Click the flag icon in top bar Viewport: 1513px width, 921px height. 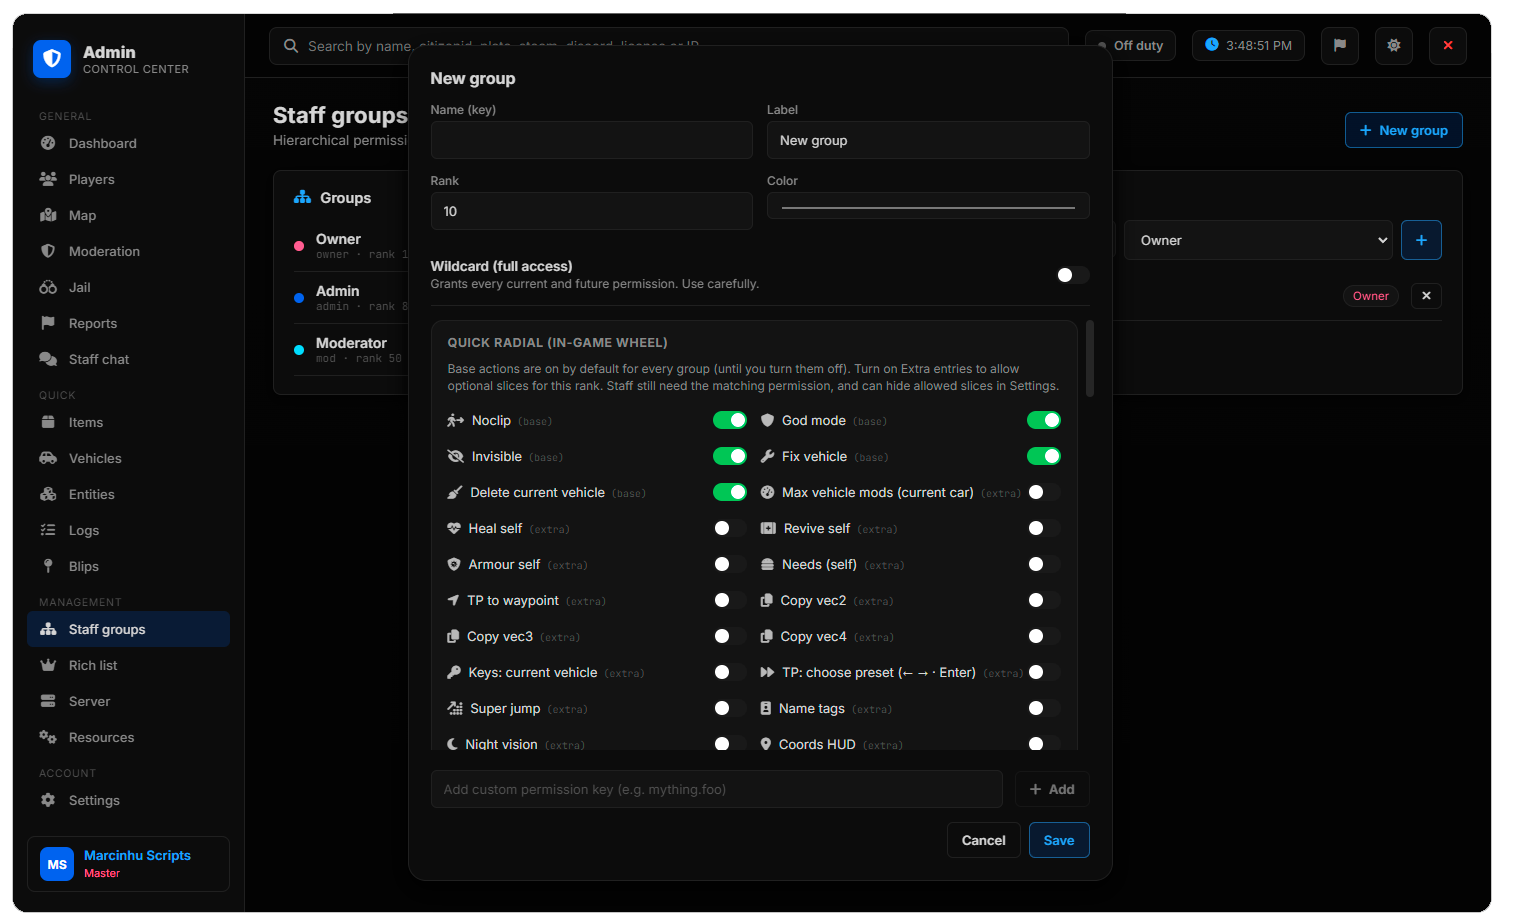[1339, 45]
